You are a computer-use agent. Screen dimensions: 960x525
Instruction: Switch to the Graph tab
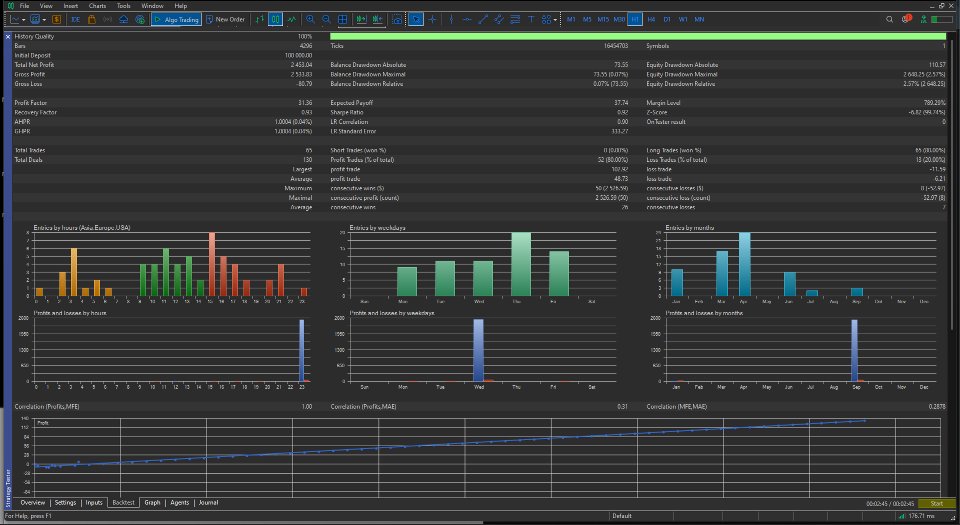pyautogui.click(x=152, y=503)
